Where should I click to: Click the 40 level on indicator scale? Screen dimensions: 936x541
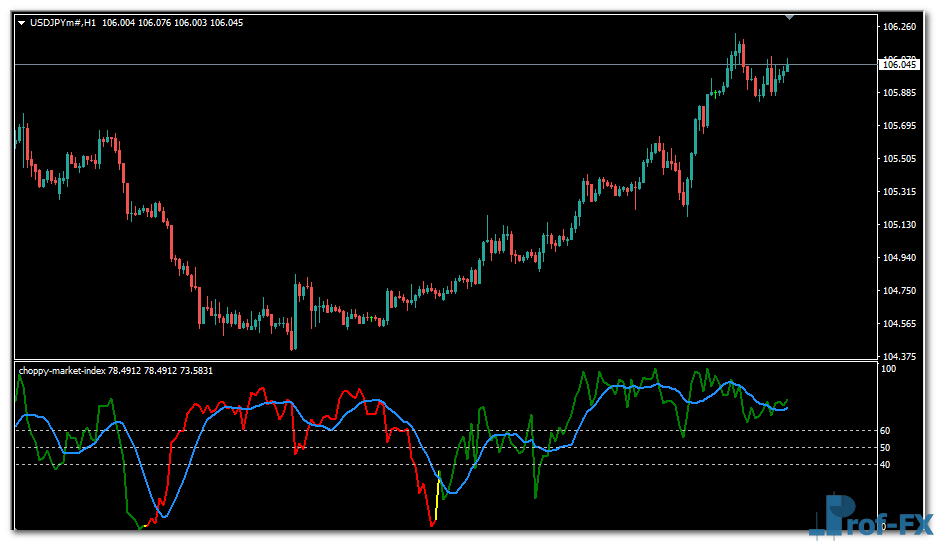[x=886, y=465]
